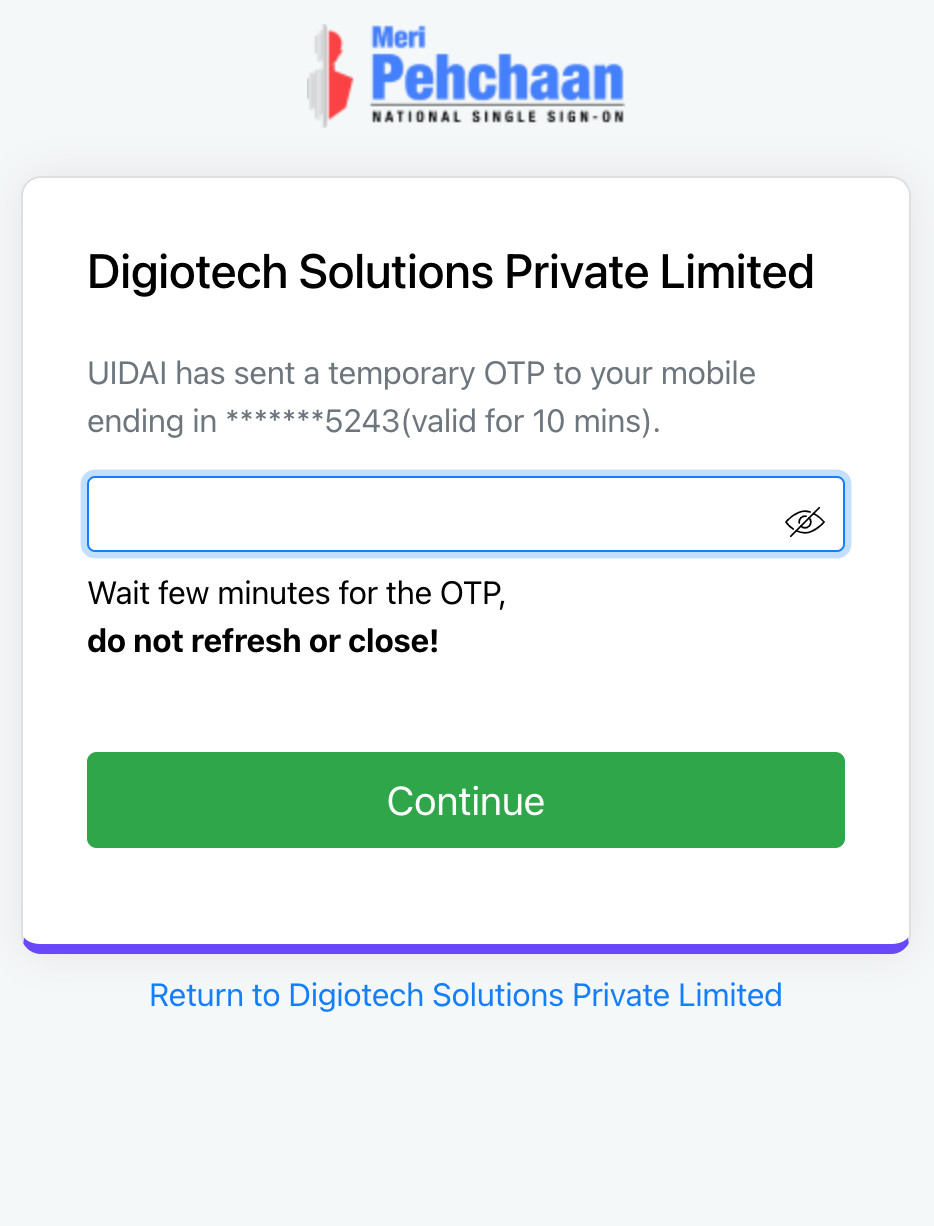Click the 'do not refresh or close!' warning text

262,640
